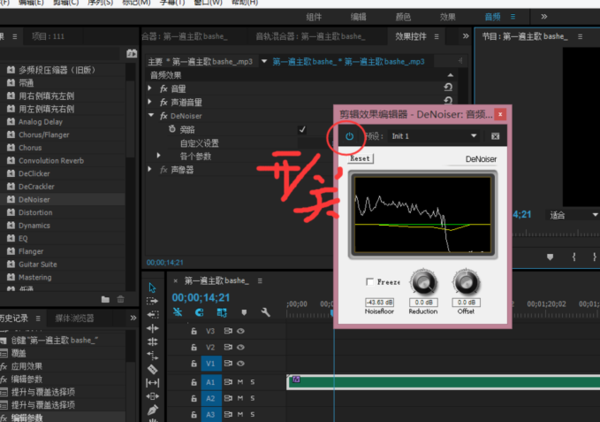Expand the 音量 effect section
This screenshot has height=422, width=600.
[x=150, y=88]
